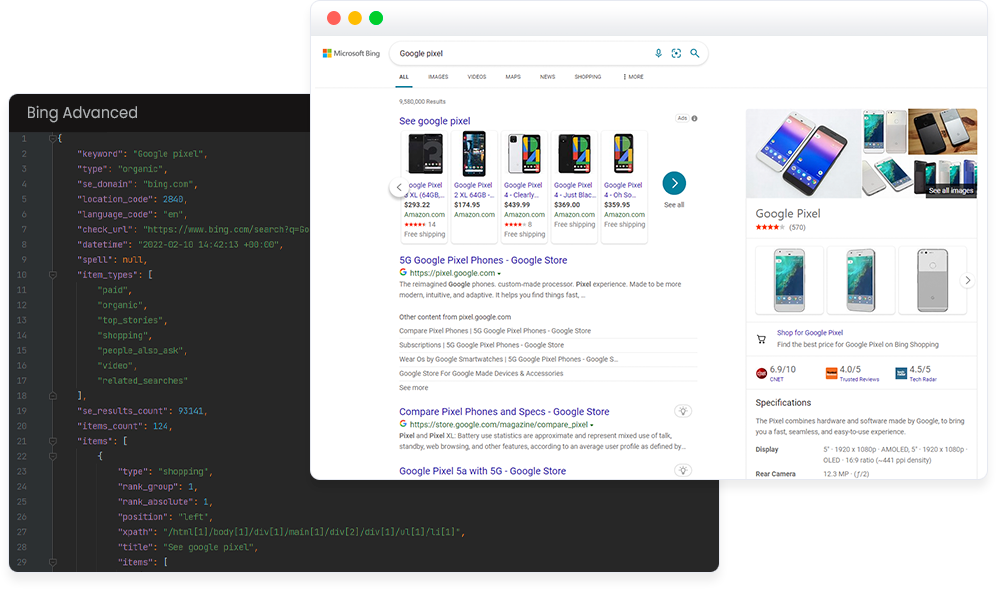Image resolution: width=996 pixels, height=589 pixels.
Task: Click "location_code": 2840 in code
Action: [131, 199]
